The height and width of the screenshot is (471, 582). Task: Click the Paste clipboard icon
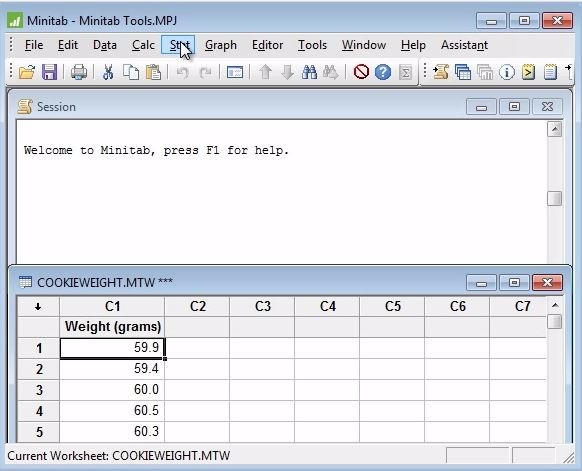(x=153, y=72)
